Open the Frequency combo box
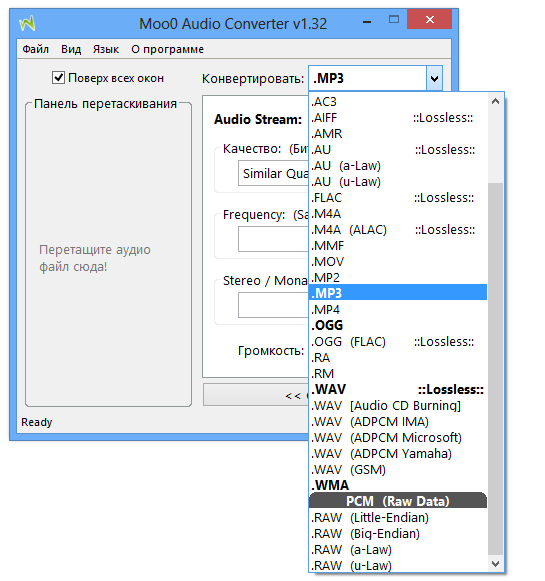The image size is (545, 581). click(x=273, y=239)
